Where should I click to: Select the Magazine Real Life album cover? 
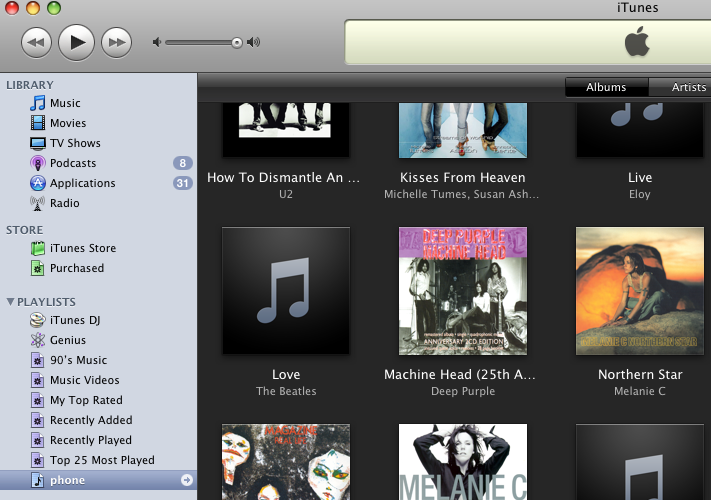[x=286, y=462]
